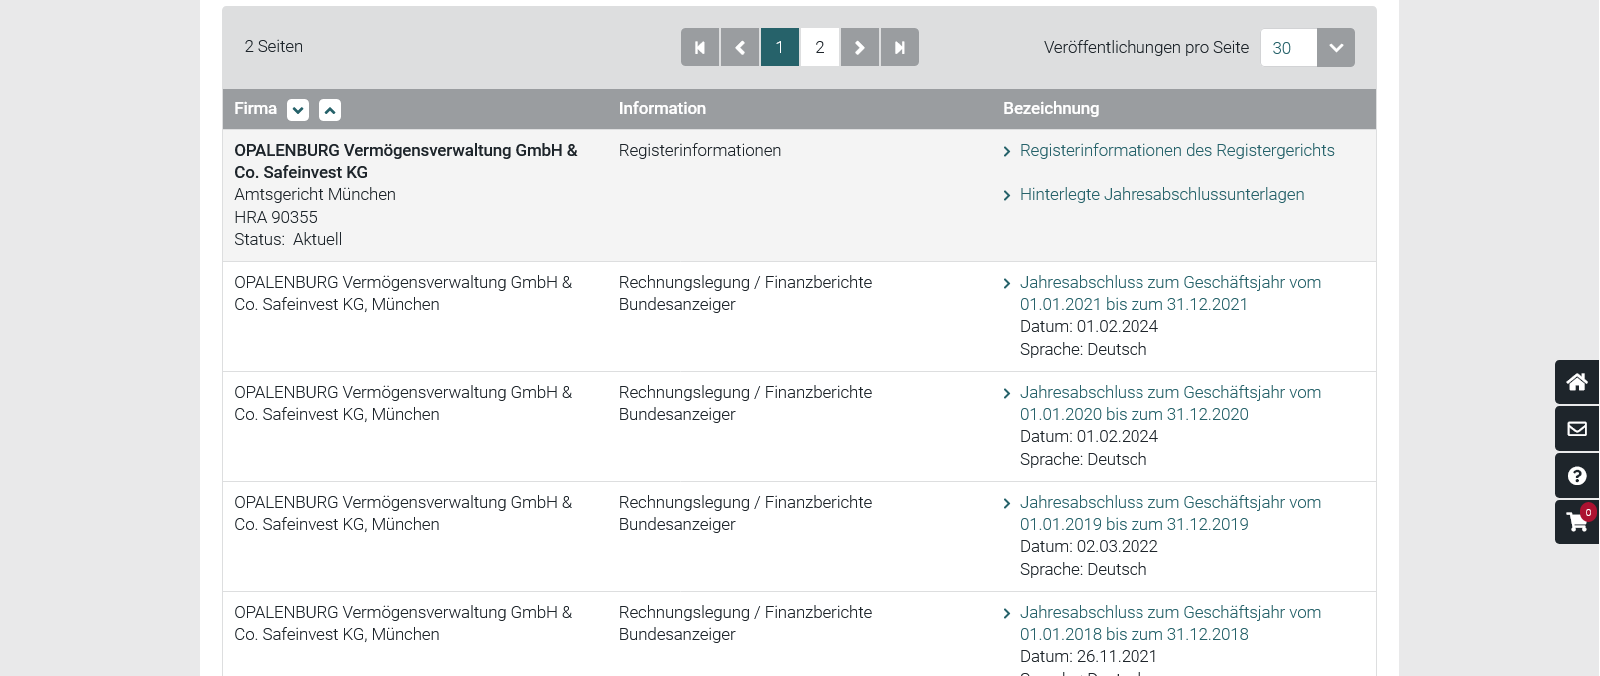Jump to last results page
The height and width of the screenshot is (676, 1600).
900,47
